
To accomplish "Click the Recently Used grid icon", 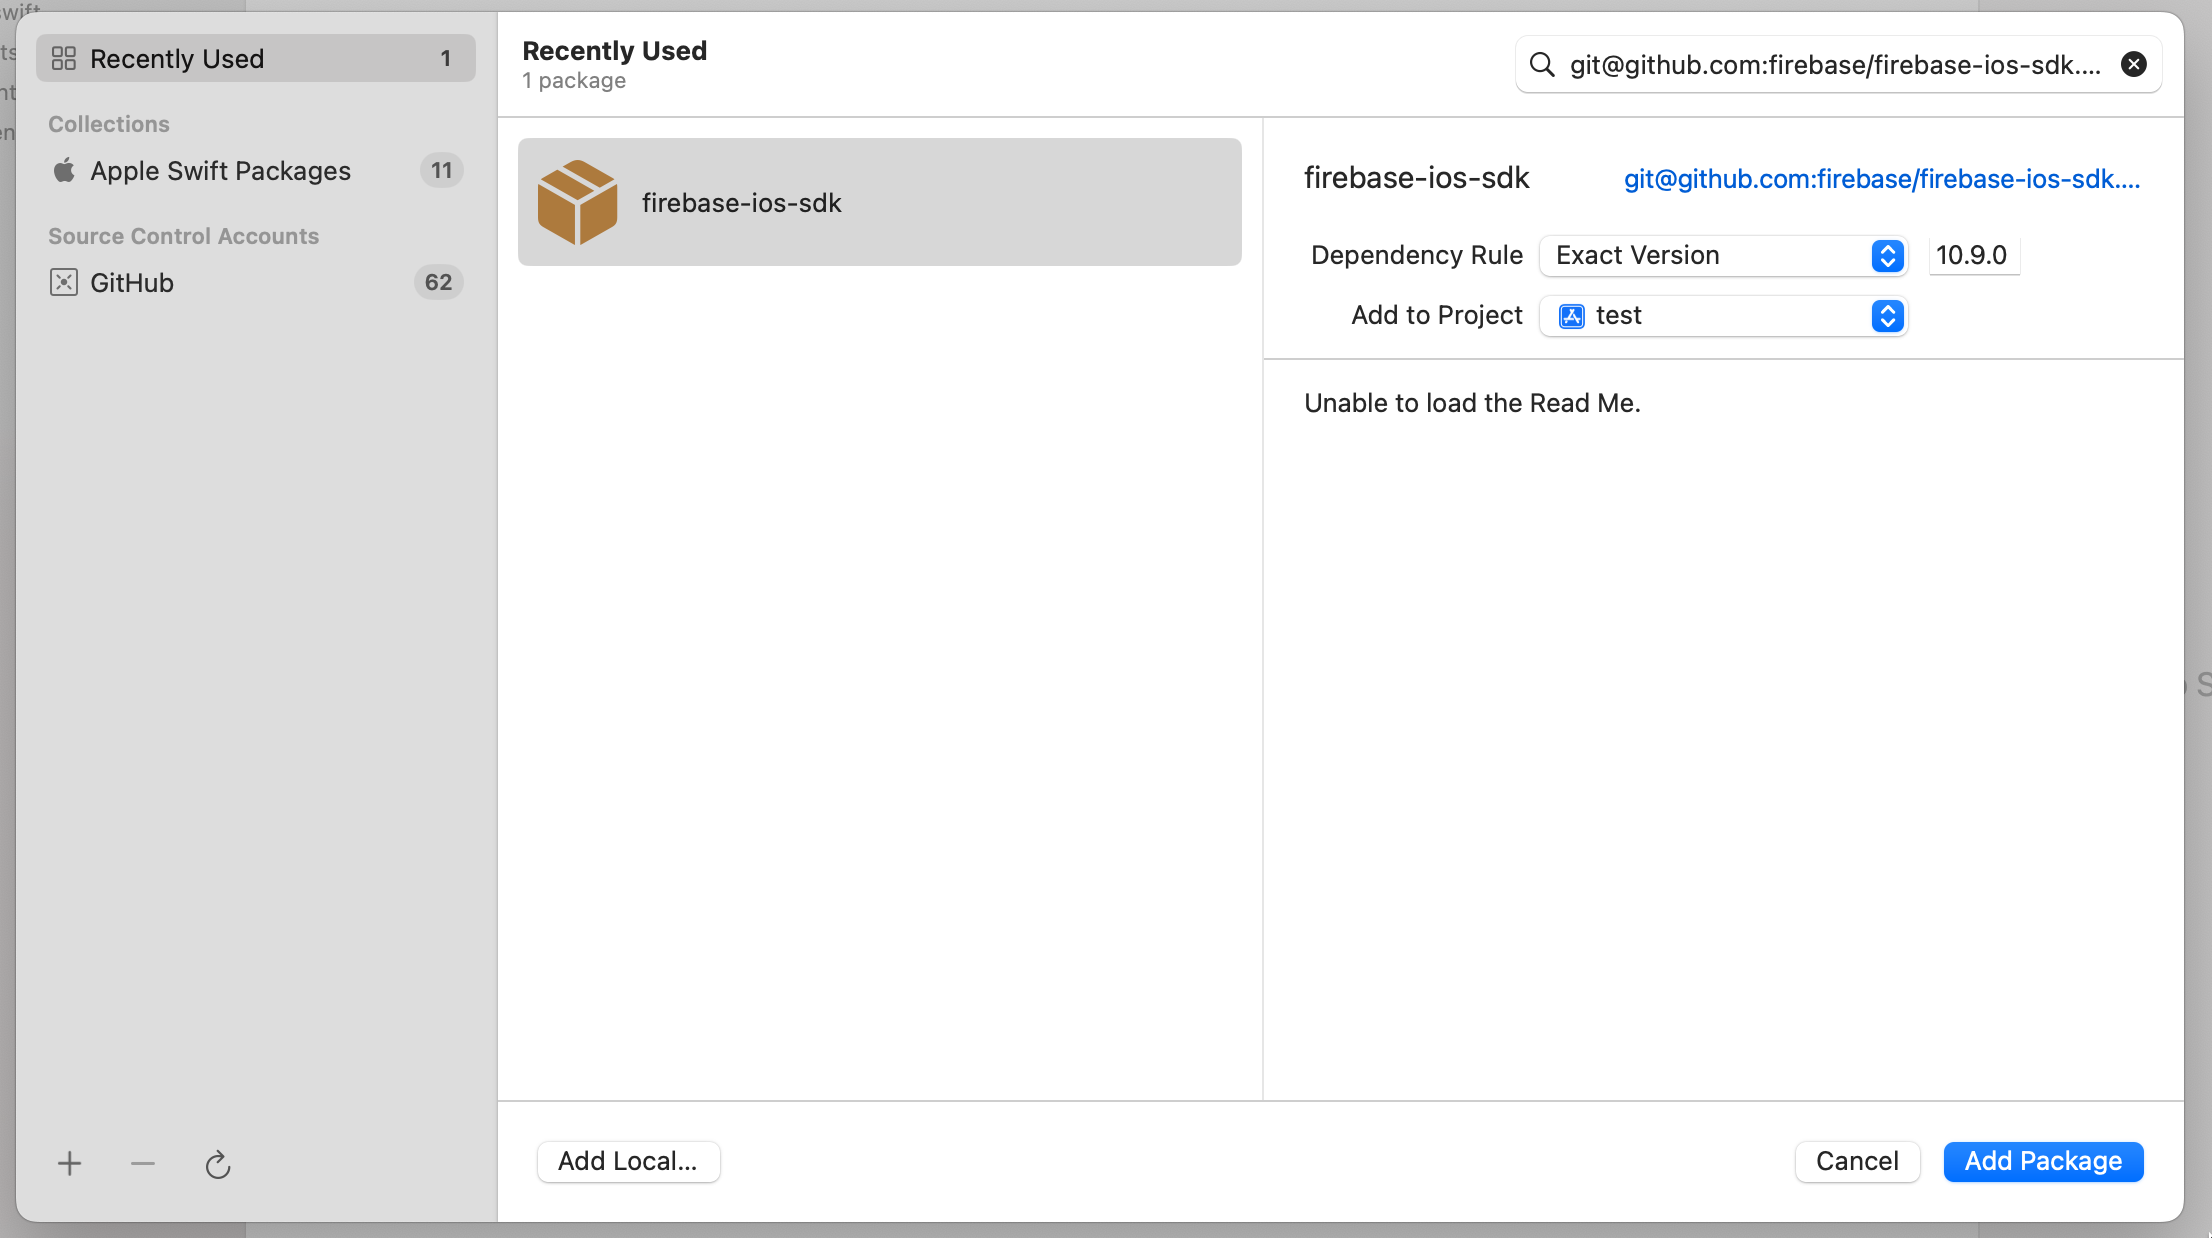I will 64,59.
